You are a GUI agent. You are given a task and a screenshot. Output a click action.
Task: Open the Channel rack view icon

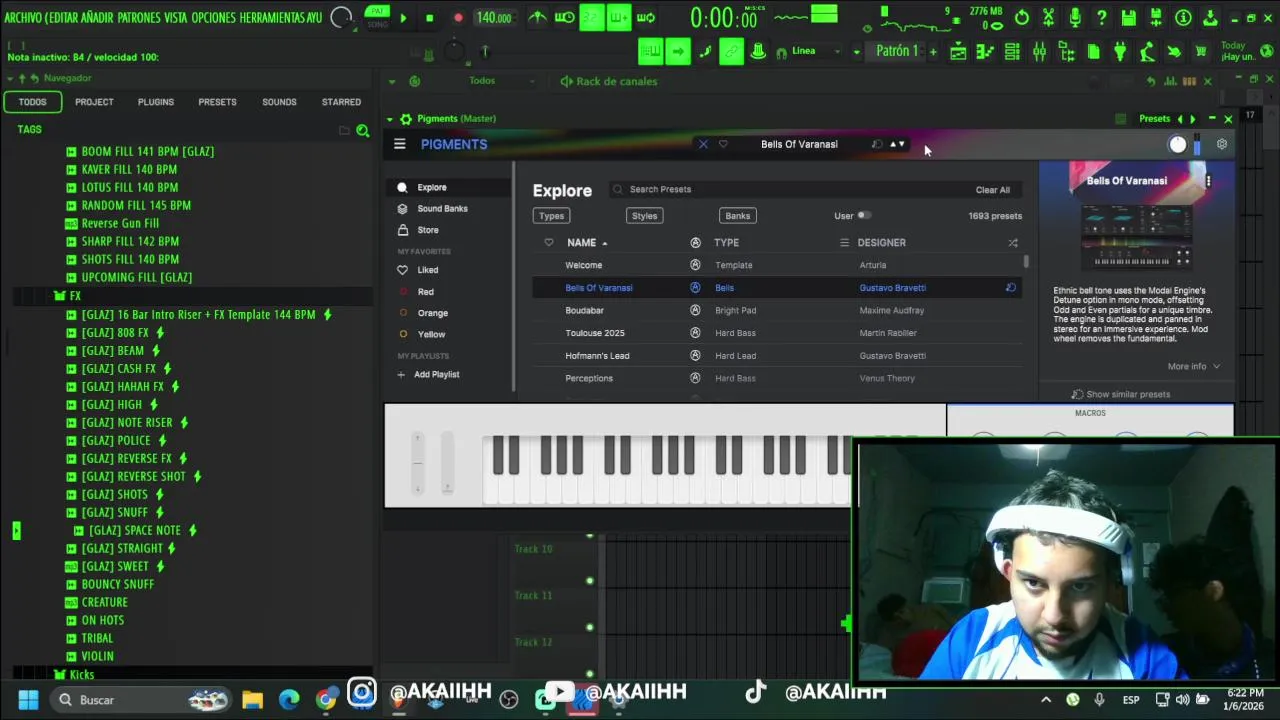pyautogui.click(x=1012, y=52)
